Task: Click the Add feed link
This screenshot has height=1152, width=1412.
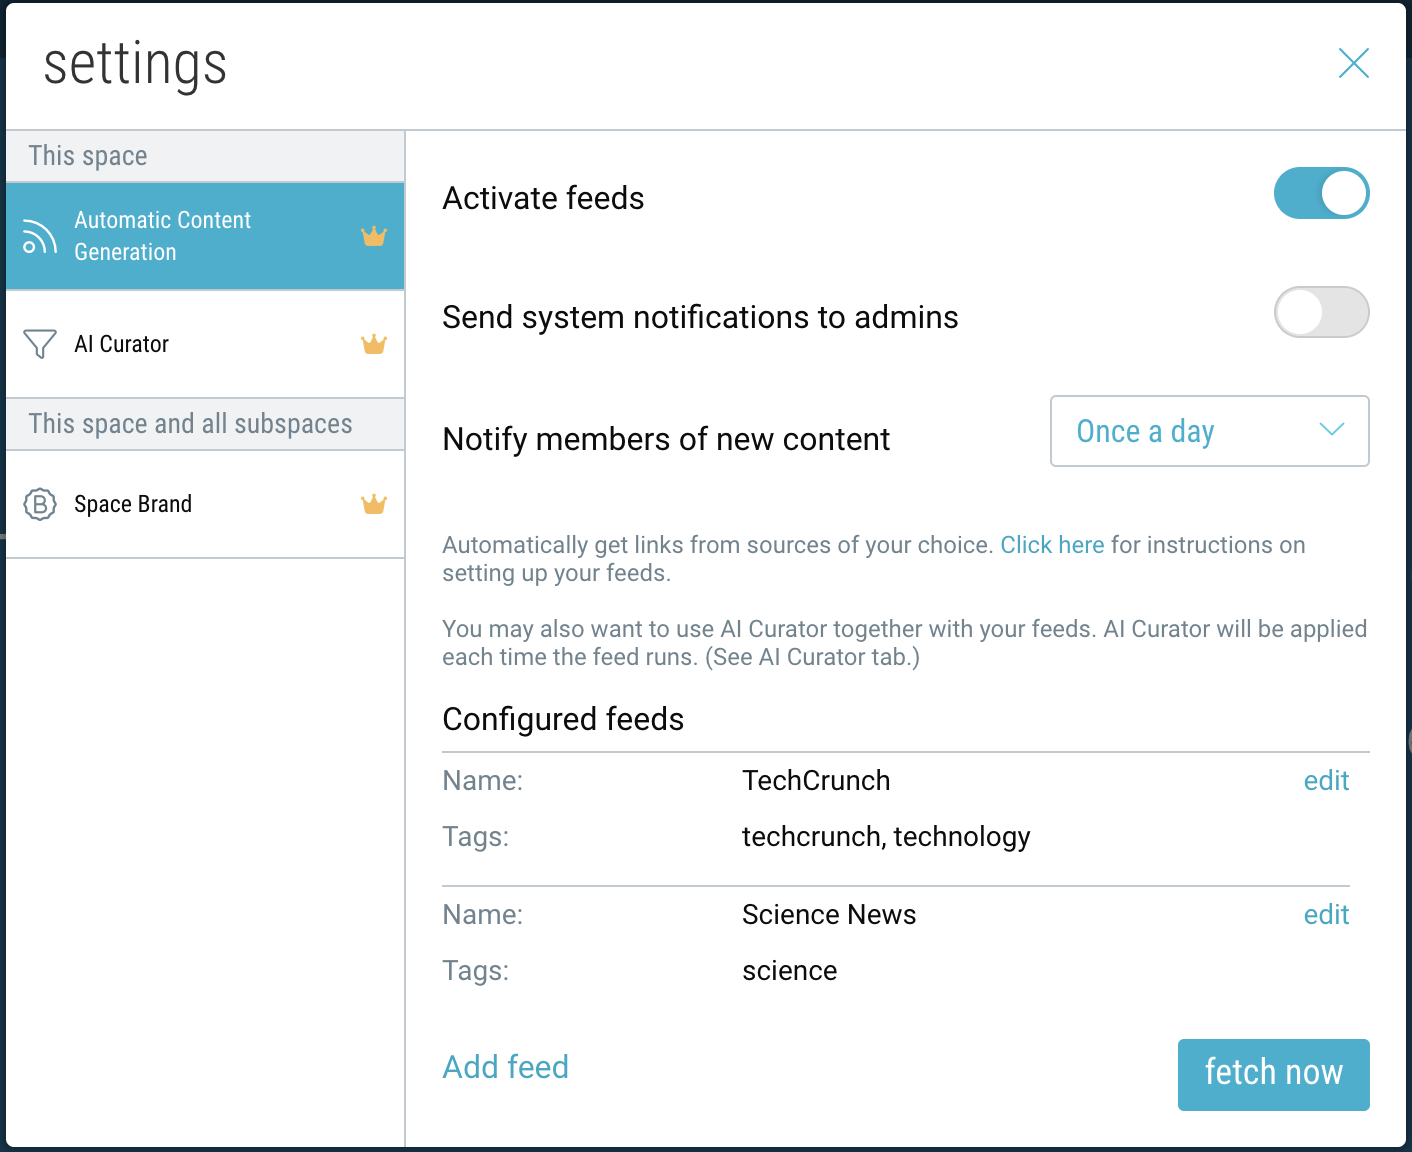Action: 505,1067
